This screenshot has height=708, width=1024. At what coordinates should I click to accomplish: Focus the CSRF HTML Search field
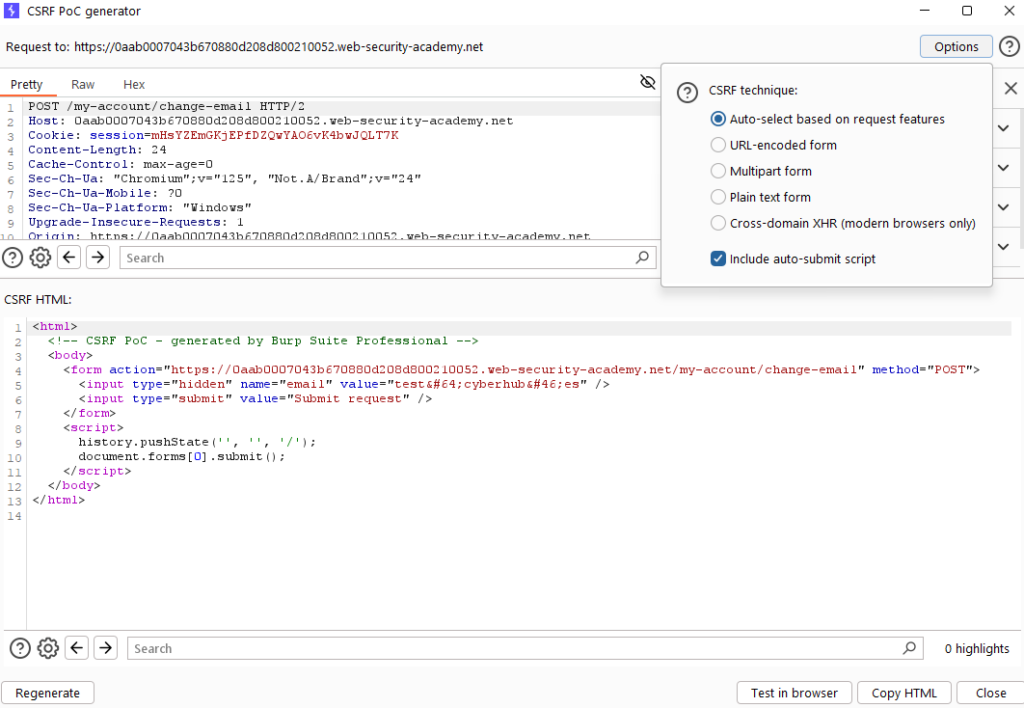(x=525, y=649)
